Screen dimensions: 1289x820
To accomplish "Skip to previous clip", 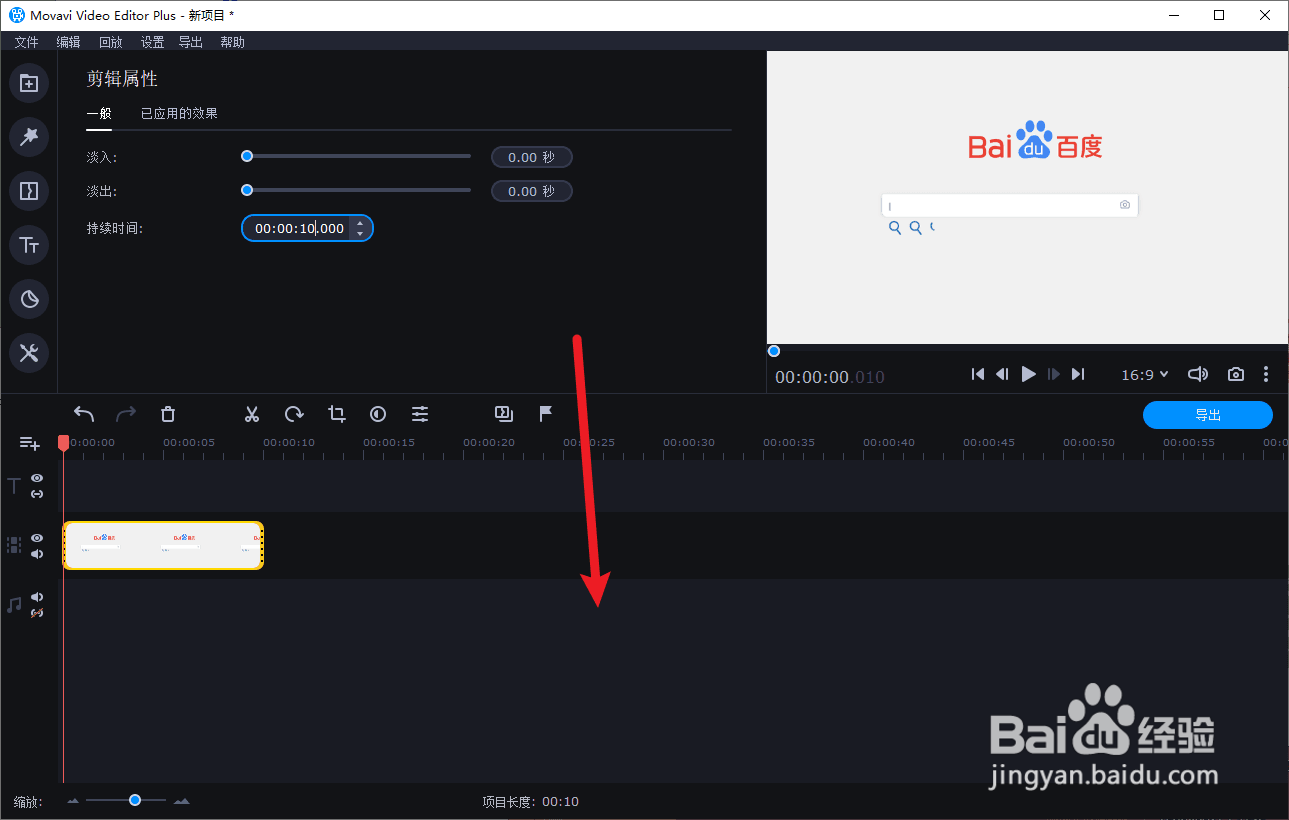I will (x=978, y=374).
